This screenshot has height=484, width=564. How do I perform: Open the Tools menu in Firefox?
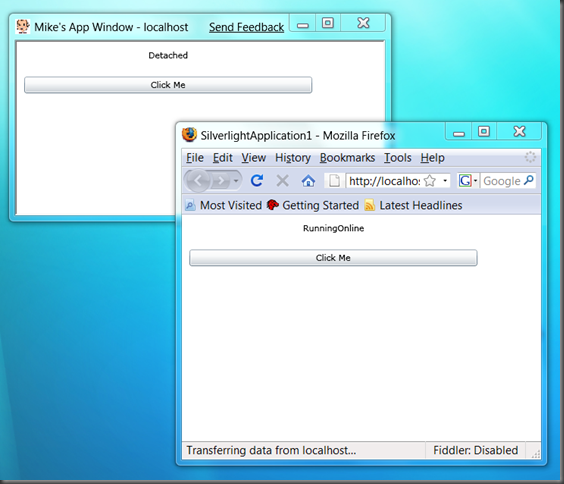[x=397, y=158]
